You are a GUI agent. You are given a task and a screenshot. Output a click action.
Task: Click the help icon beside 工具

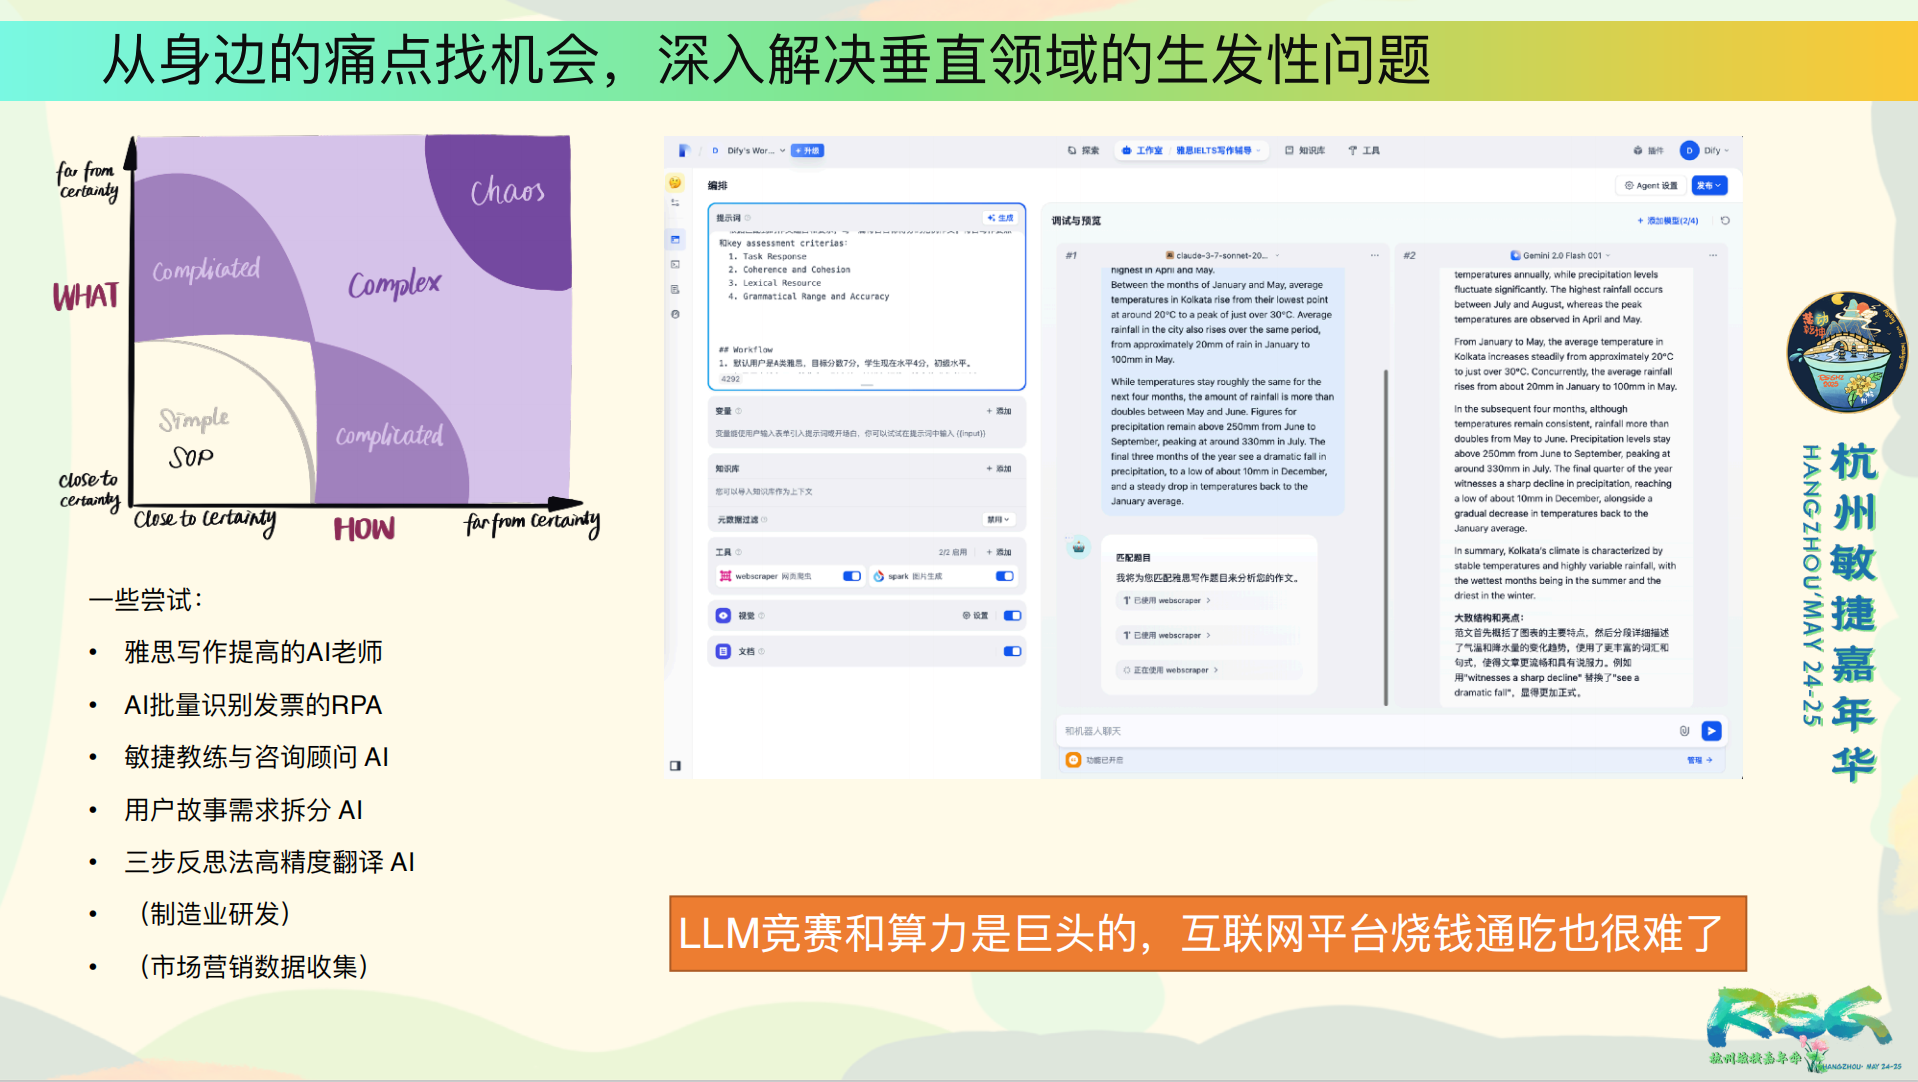tap(739, 552)
